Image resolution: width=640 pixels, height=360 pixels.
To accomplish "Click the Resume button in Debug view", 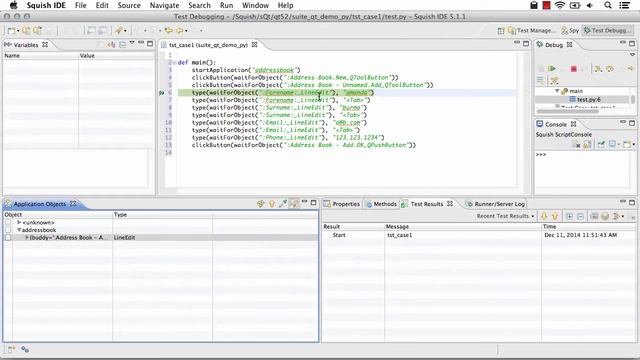I will [x=552, y=69].
